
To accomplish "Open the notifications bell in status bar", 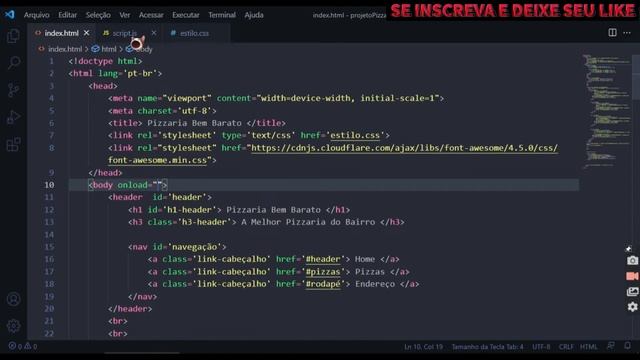I will (x=628, y=346).
